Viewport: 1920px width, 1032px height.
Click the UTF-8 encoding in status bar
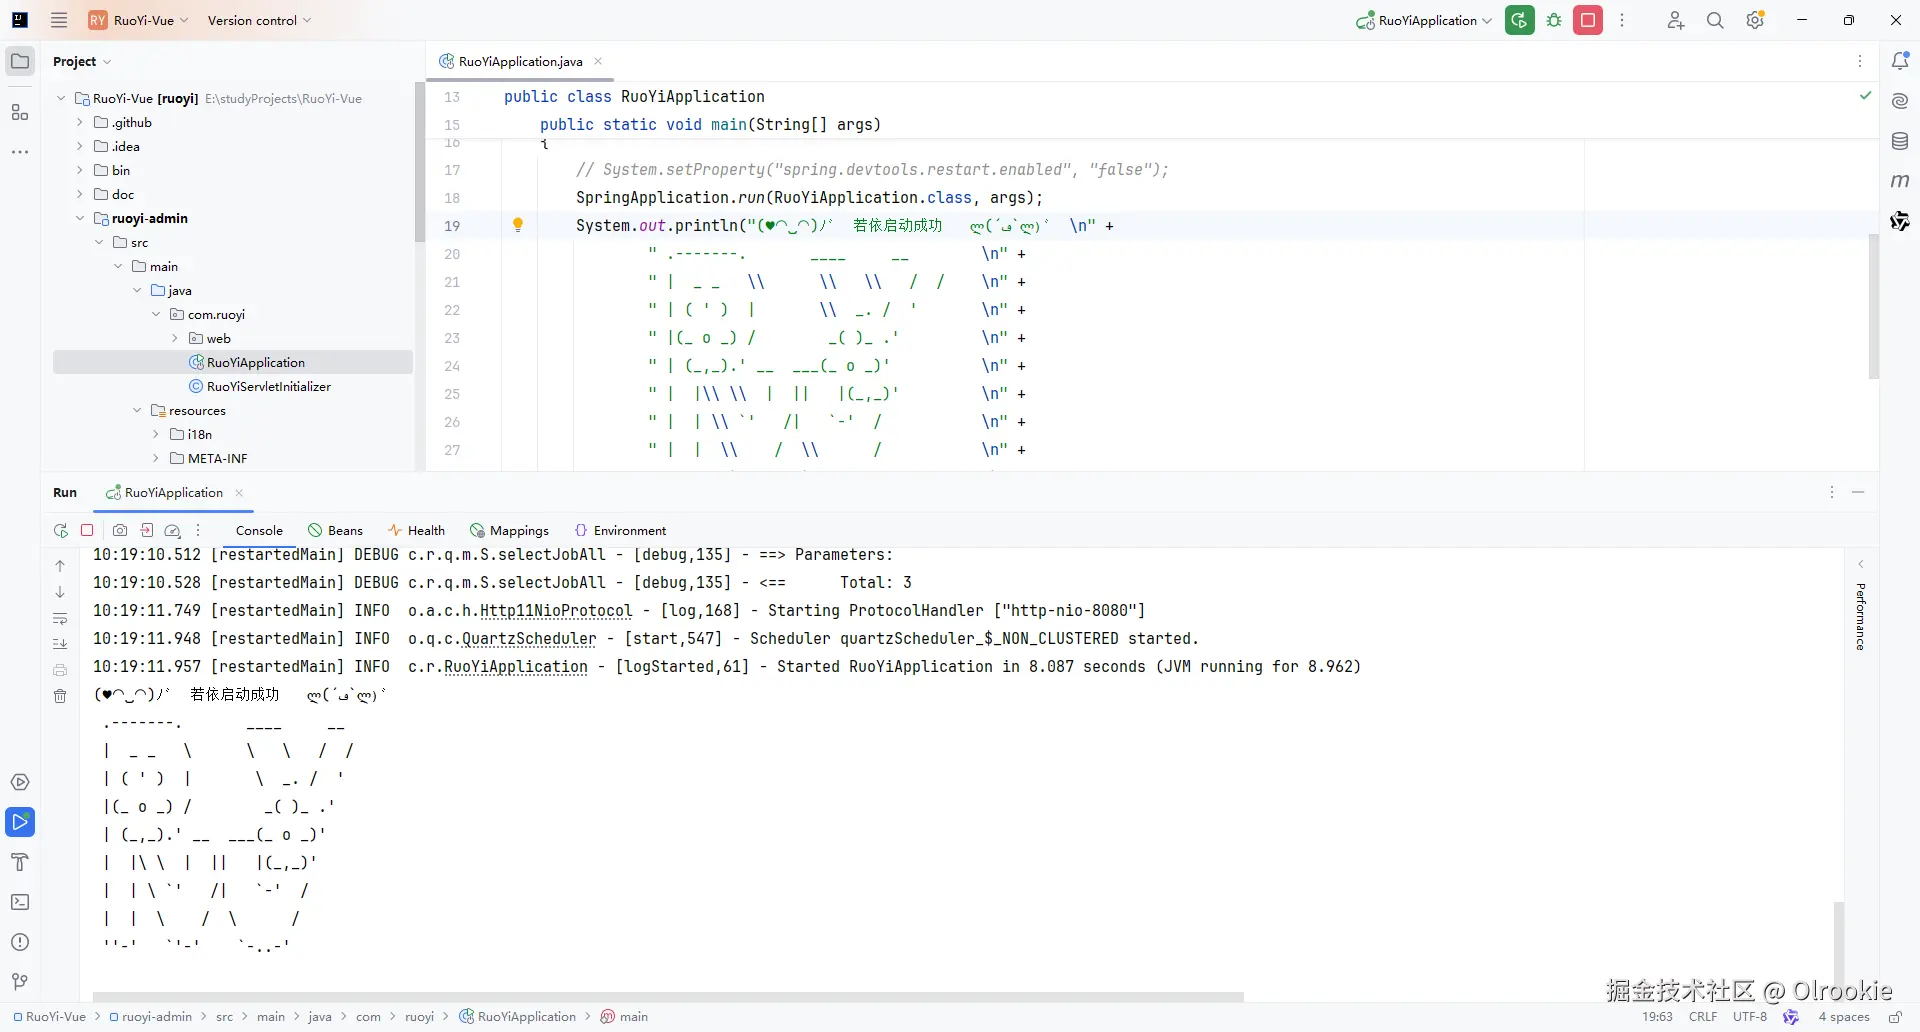[1749, 1016]
